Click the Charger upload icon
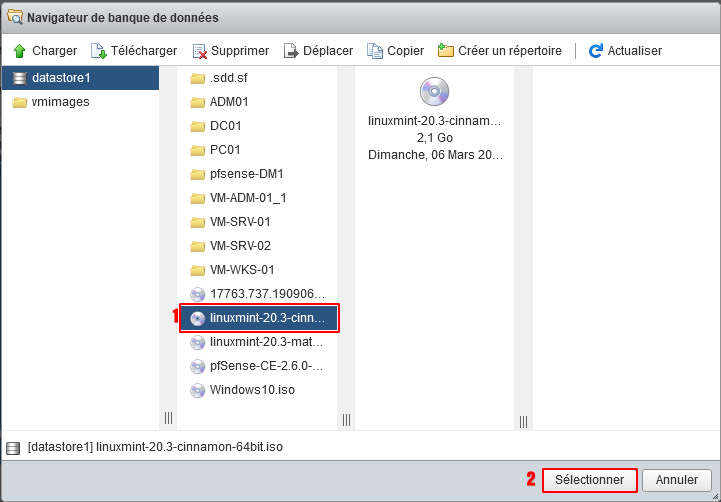 19,51
